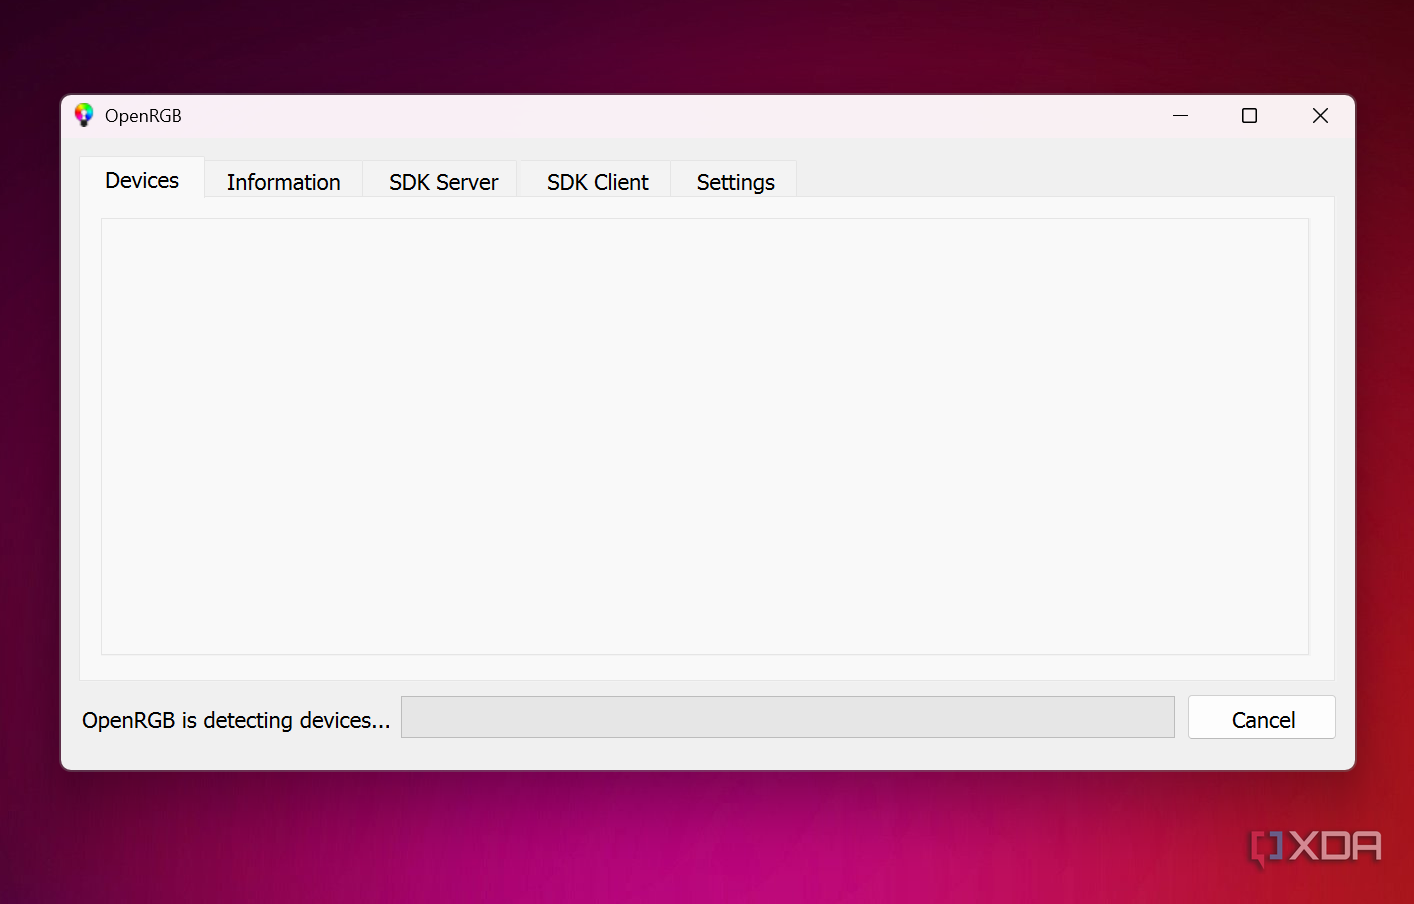Open the Settings tab
The image size is (1414, 904).
735,181
